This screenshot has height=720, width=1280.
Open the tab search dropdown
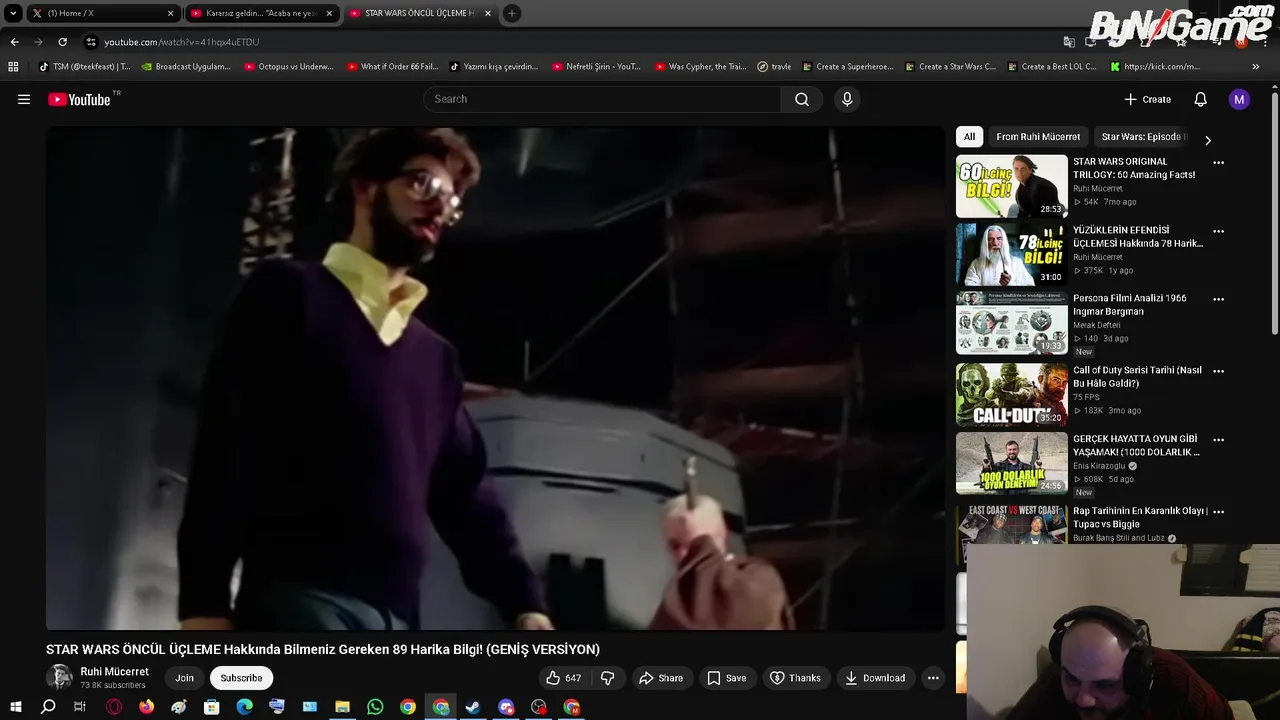13,13
